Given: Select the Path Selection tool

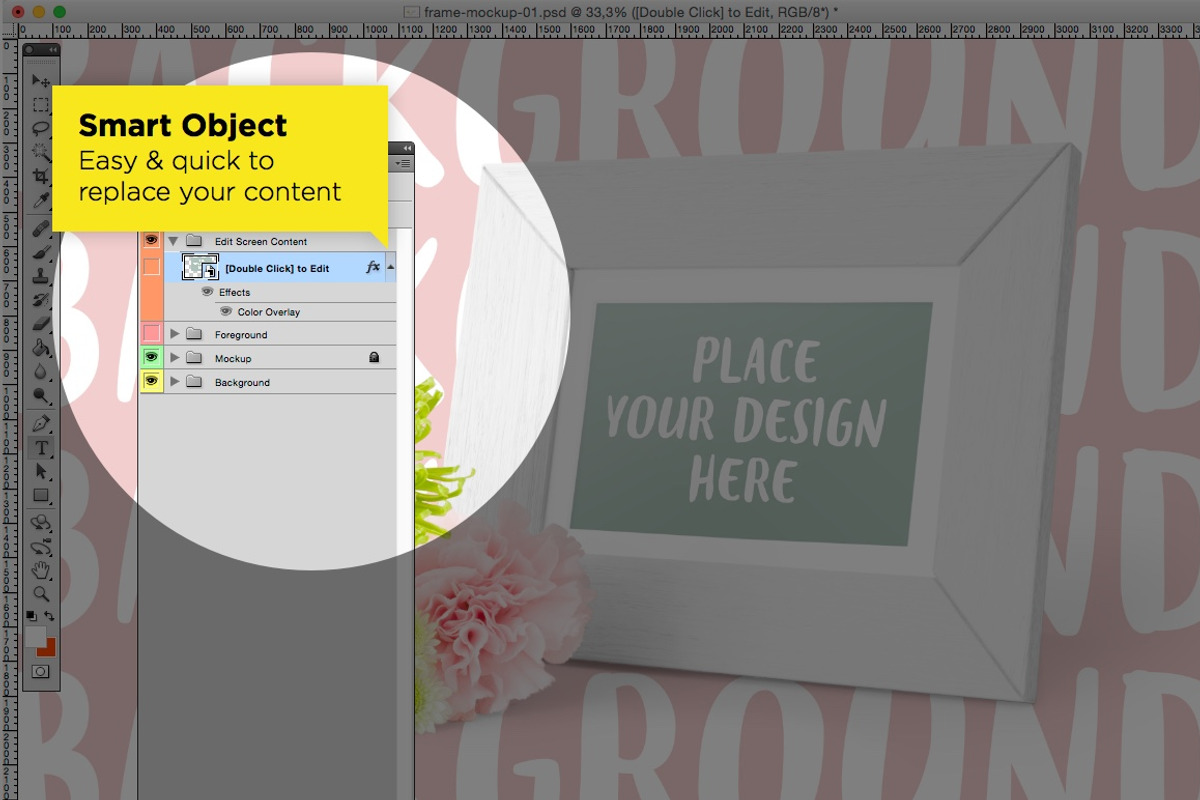Looking at the screenshot, I should 41,471.
